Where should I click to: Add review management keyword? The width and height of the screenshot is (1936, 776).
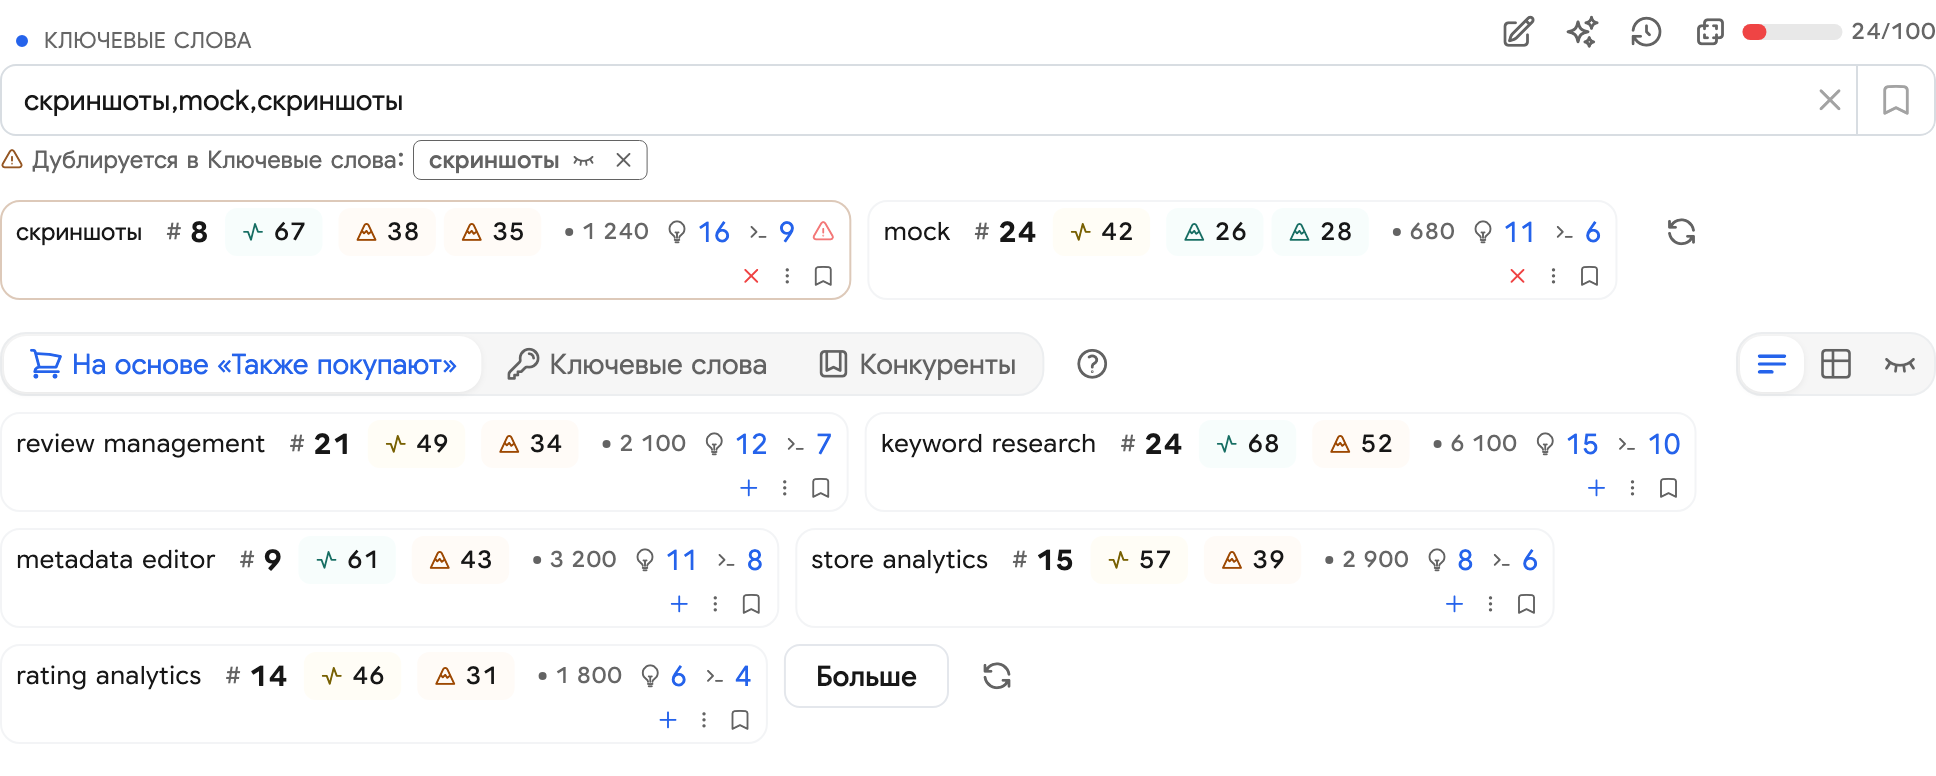(748, 488)
